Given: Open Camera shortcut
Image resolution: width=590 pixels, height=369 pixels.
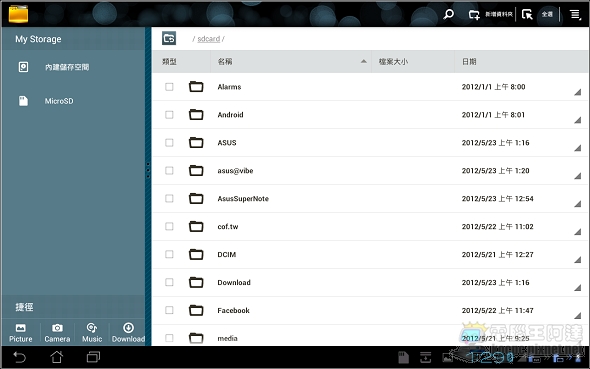Looking at the screenshot, I should point(57,333).
